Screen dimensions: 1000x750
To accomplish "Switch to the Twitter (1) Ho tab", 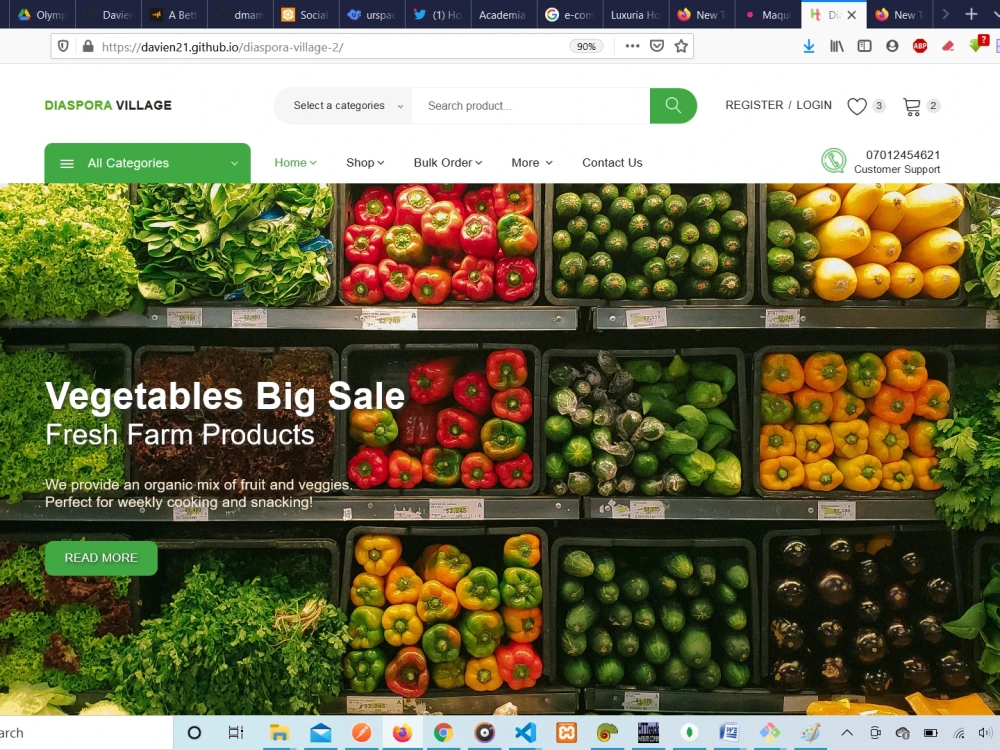I will coord(438,14).
